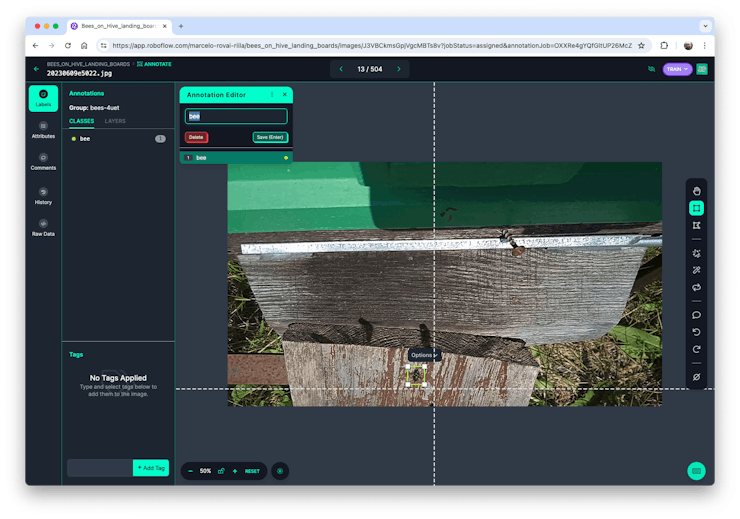This screenshot has height=519, width=740.
Task: Switch to the Classes tab
Action: tap(80, 121)
